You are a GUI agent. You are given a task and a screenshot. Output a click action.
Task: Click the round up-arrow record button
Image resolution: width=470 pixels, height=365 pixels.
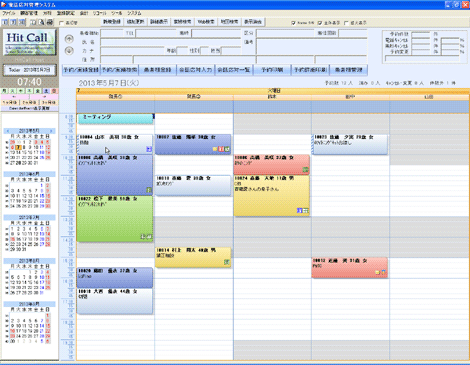[x=69, y=39]
